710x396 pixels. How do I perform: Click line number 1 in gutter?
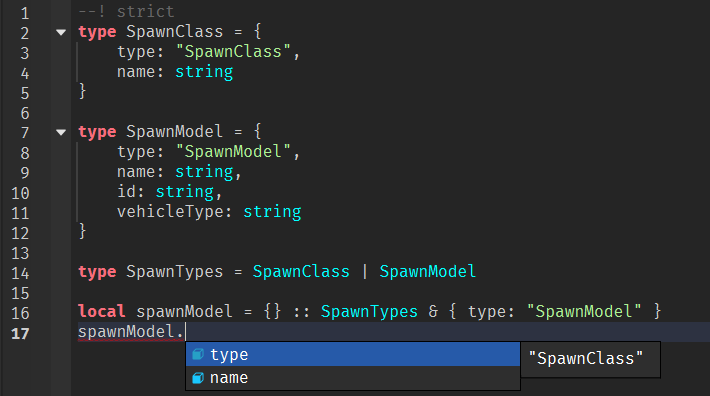(25, 13)
